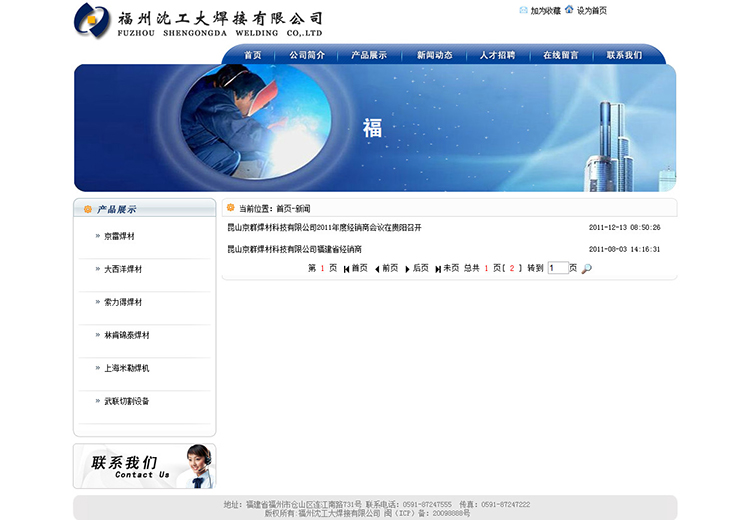Click the 后页 next page arrow
The height and width of the screenshot is (520, 748).
pos(408,269)
